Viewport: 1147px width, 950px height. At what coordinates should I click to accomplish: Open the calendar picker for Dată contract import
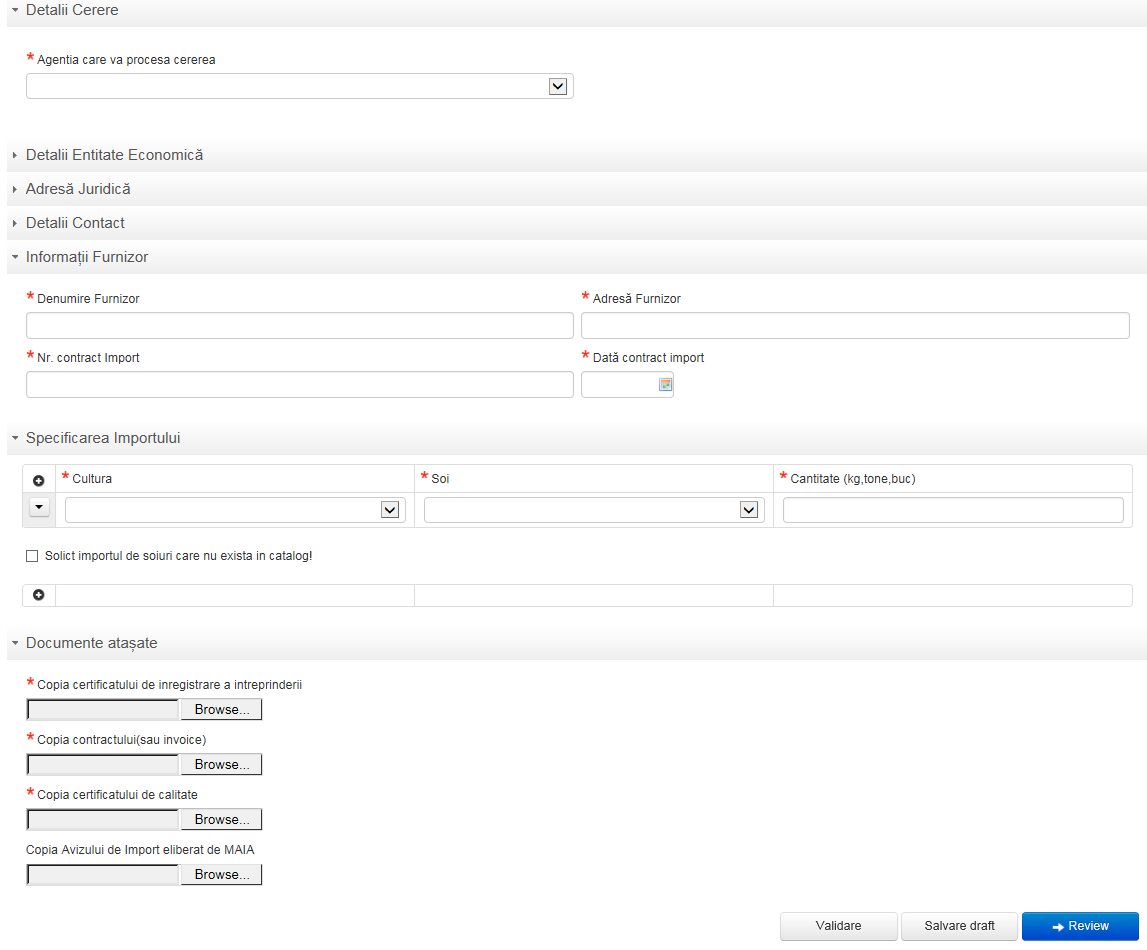coord(665,385)
